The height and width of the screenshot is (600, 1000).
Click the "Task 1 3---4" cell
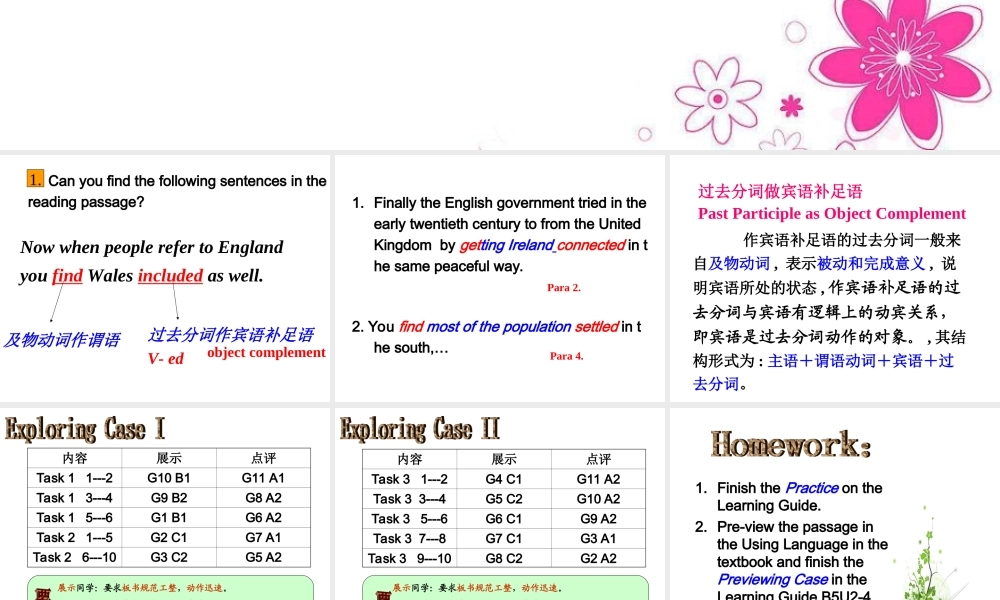click(x=75, y=497)
